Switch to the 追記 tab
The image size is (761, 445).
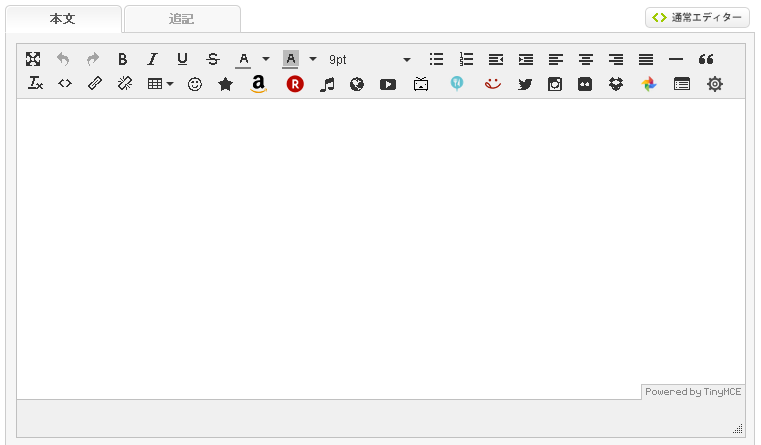pos(182,19)
